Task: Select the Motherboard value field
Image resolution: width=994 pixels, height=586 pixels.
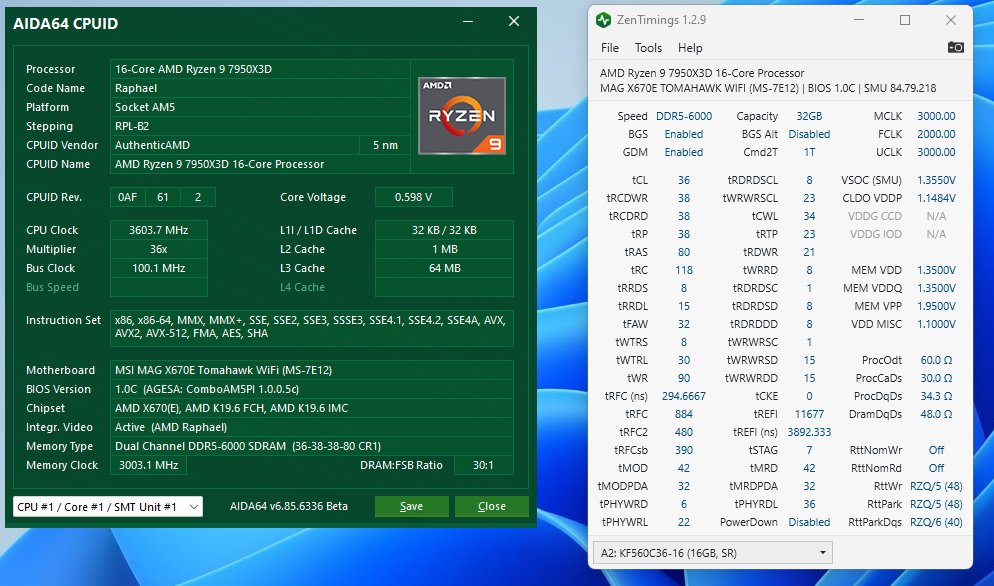Action: [311, 370]
